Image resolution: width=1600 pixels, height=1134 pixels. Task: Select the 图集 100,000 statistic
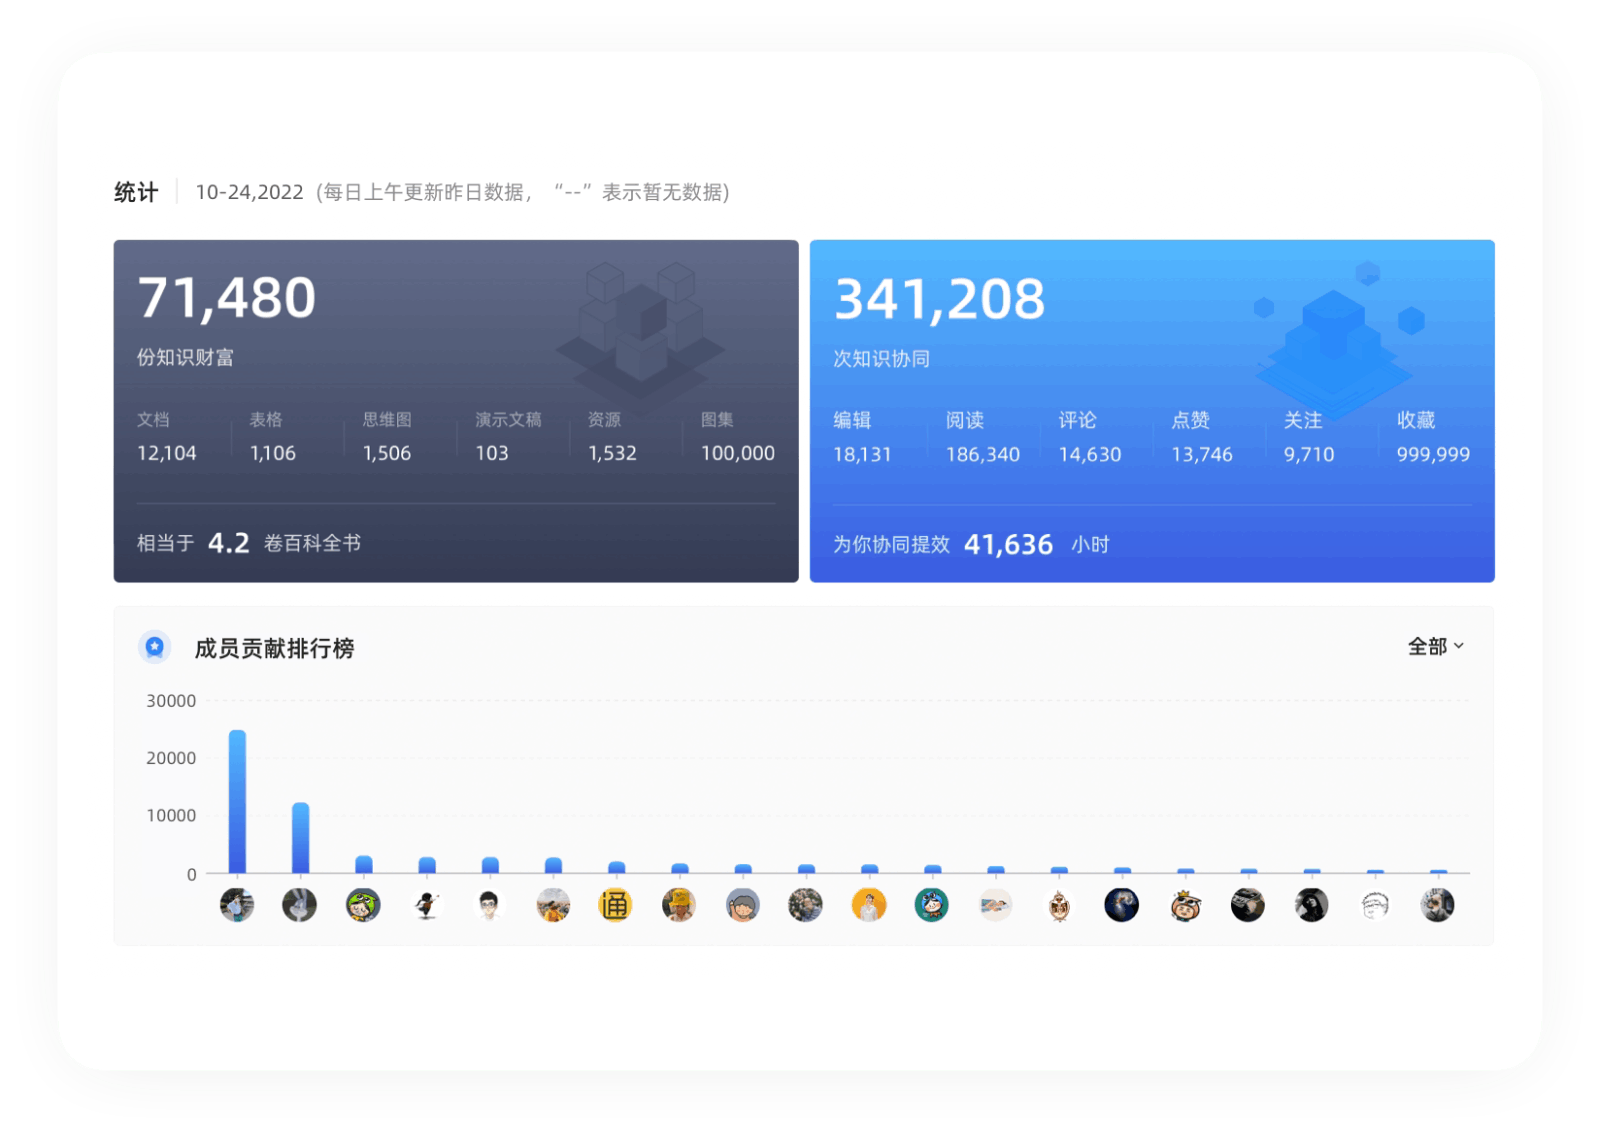click(738, 437)
